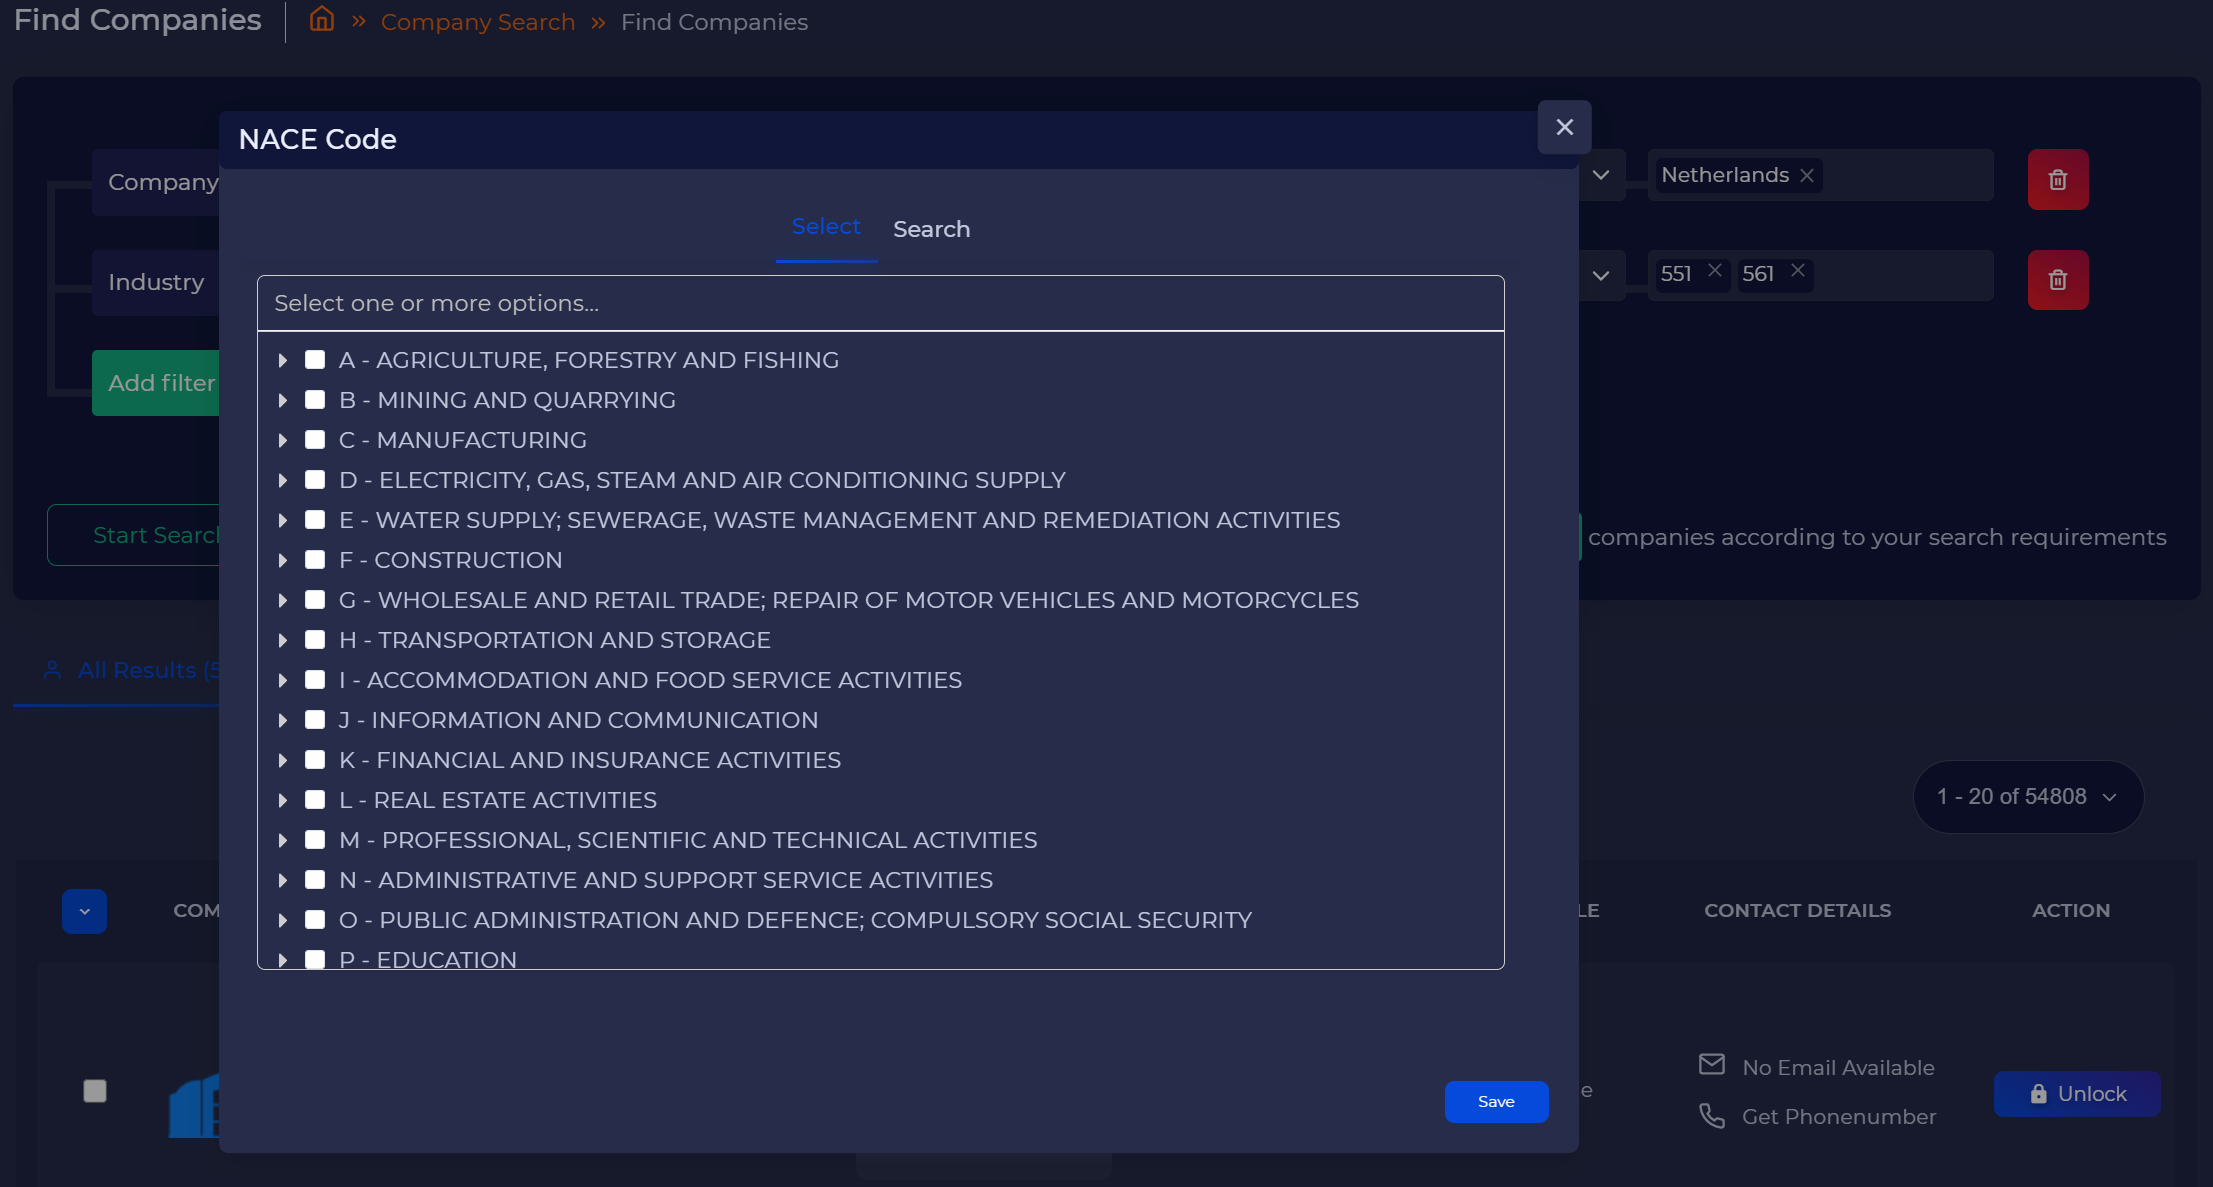This screenshot has width=2213, height=1187.
Task: Open the Company Search breadcrumb link
Action: pyautogui.click(x=477, y=22)
